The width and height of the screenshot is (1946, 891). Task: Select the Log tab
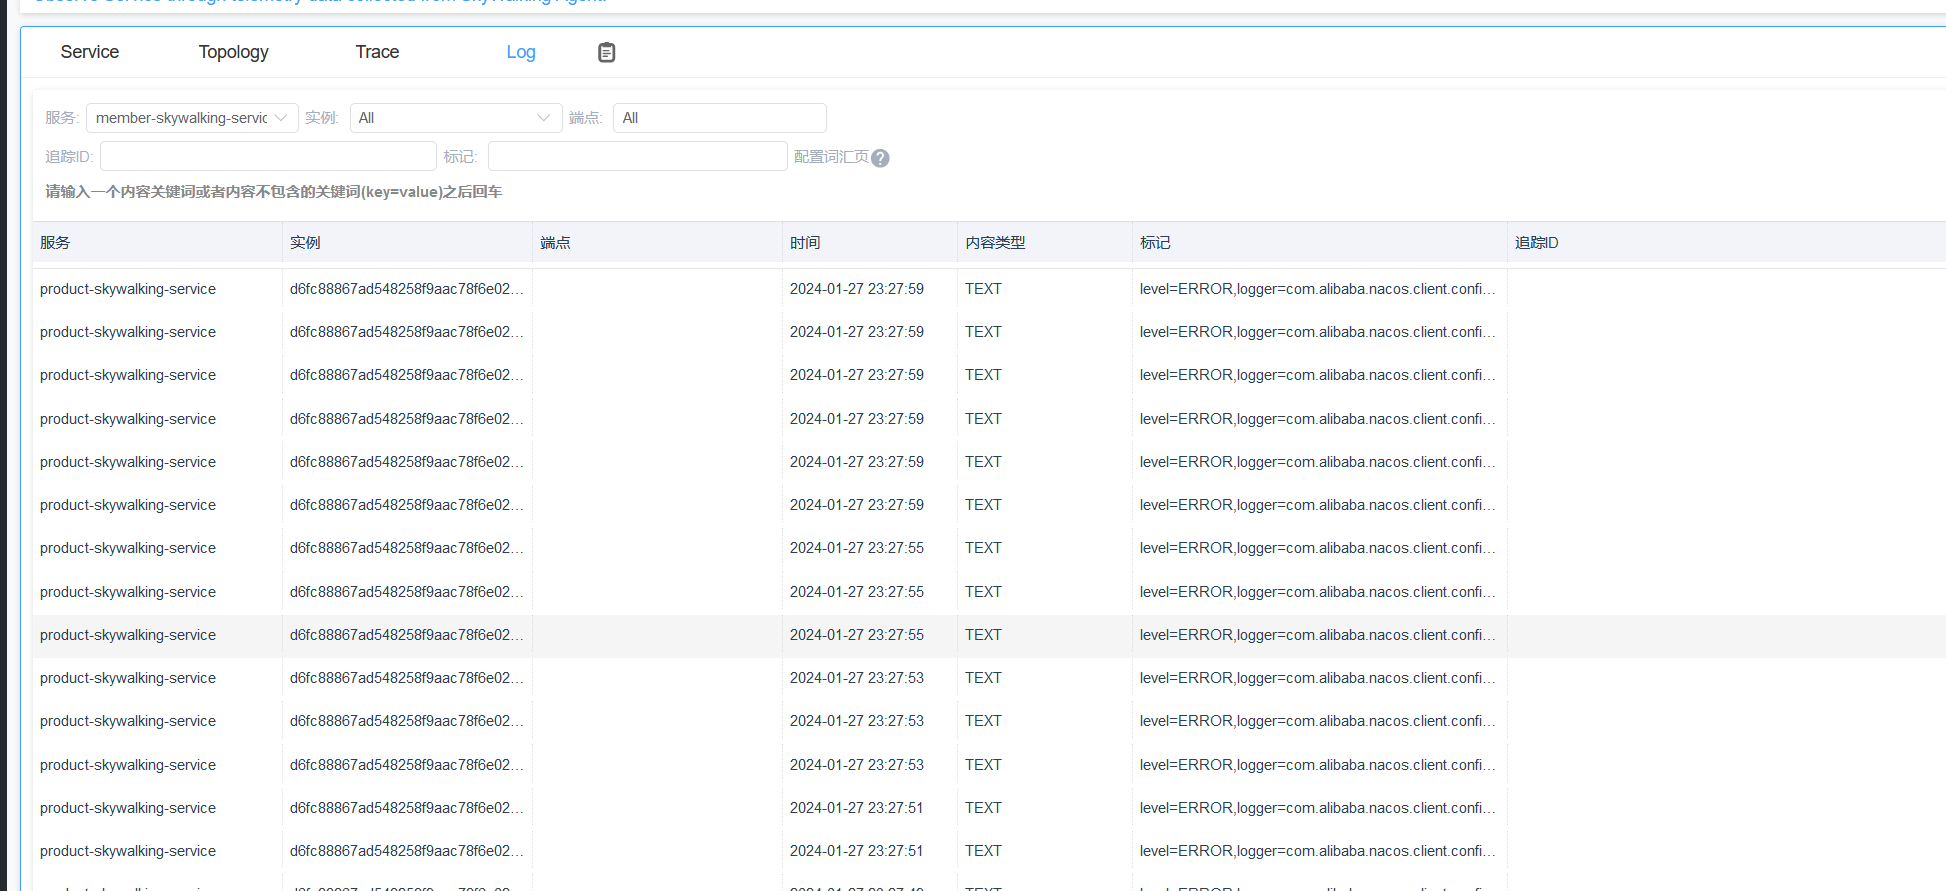pos(521,52)
